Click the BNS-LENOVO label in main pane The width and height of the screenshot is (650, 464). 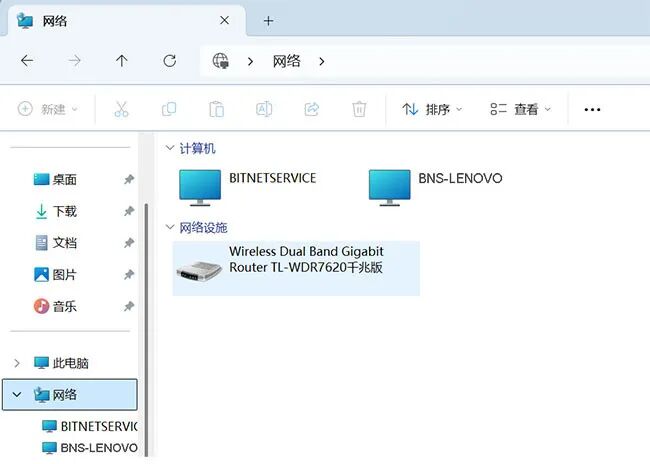[x=460, y=178]
